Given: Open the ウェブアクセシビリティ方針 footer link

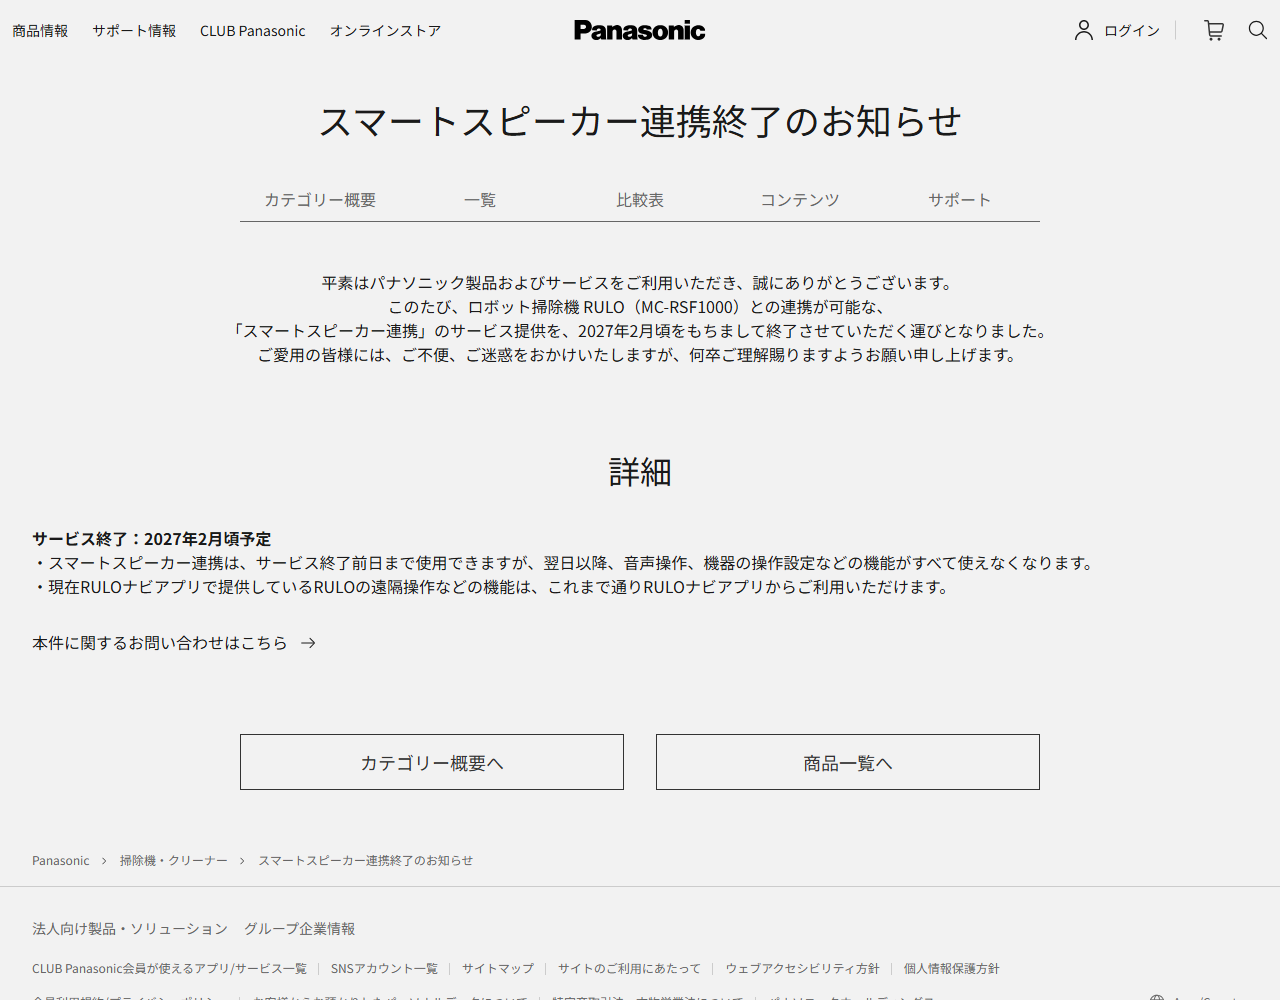Looking at the screenshot, I should pos(803,969).
